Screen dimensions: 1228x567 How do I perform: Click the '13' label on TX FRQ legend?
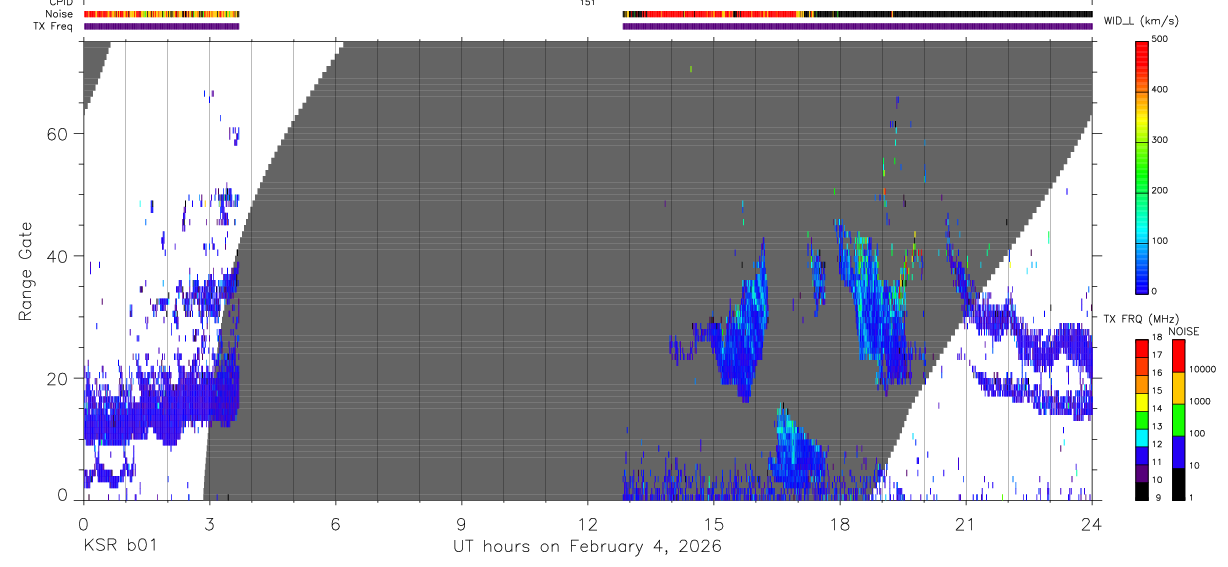click(x=1158, y=426)
